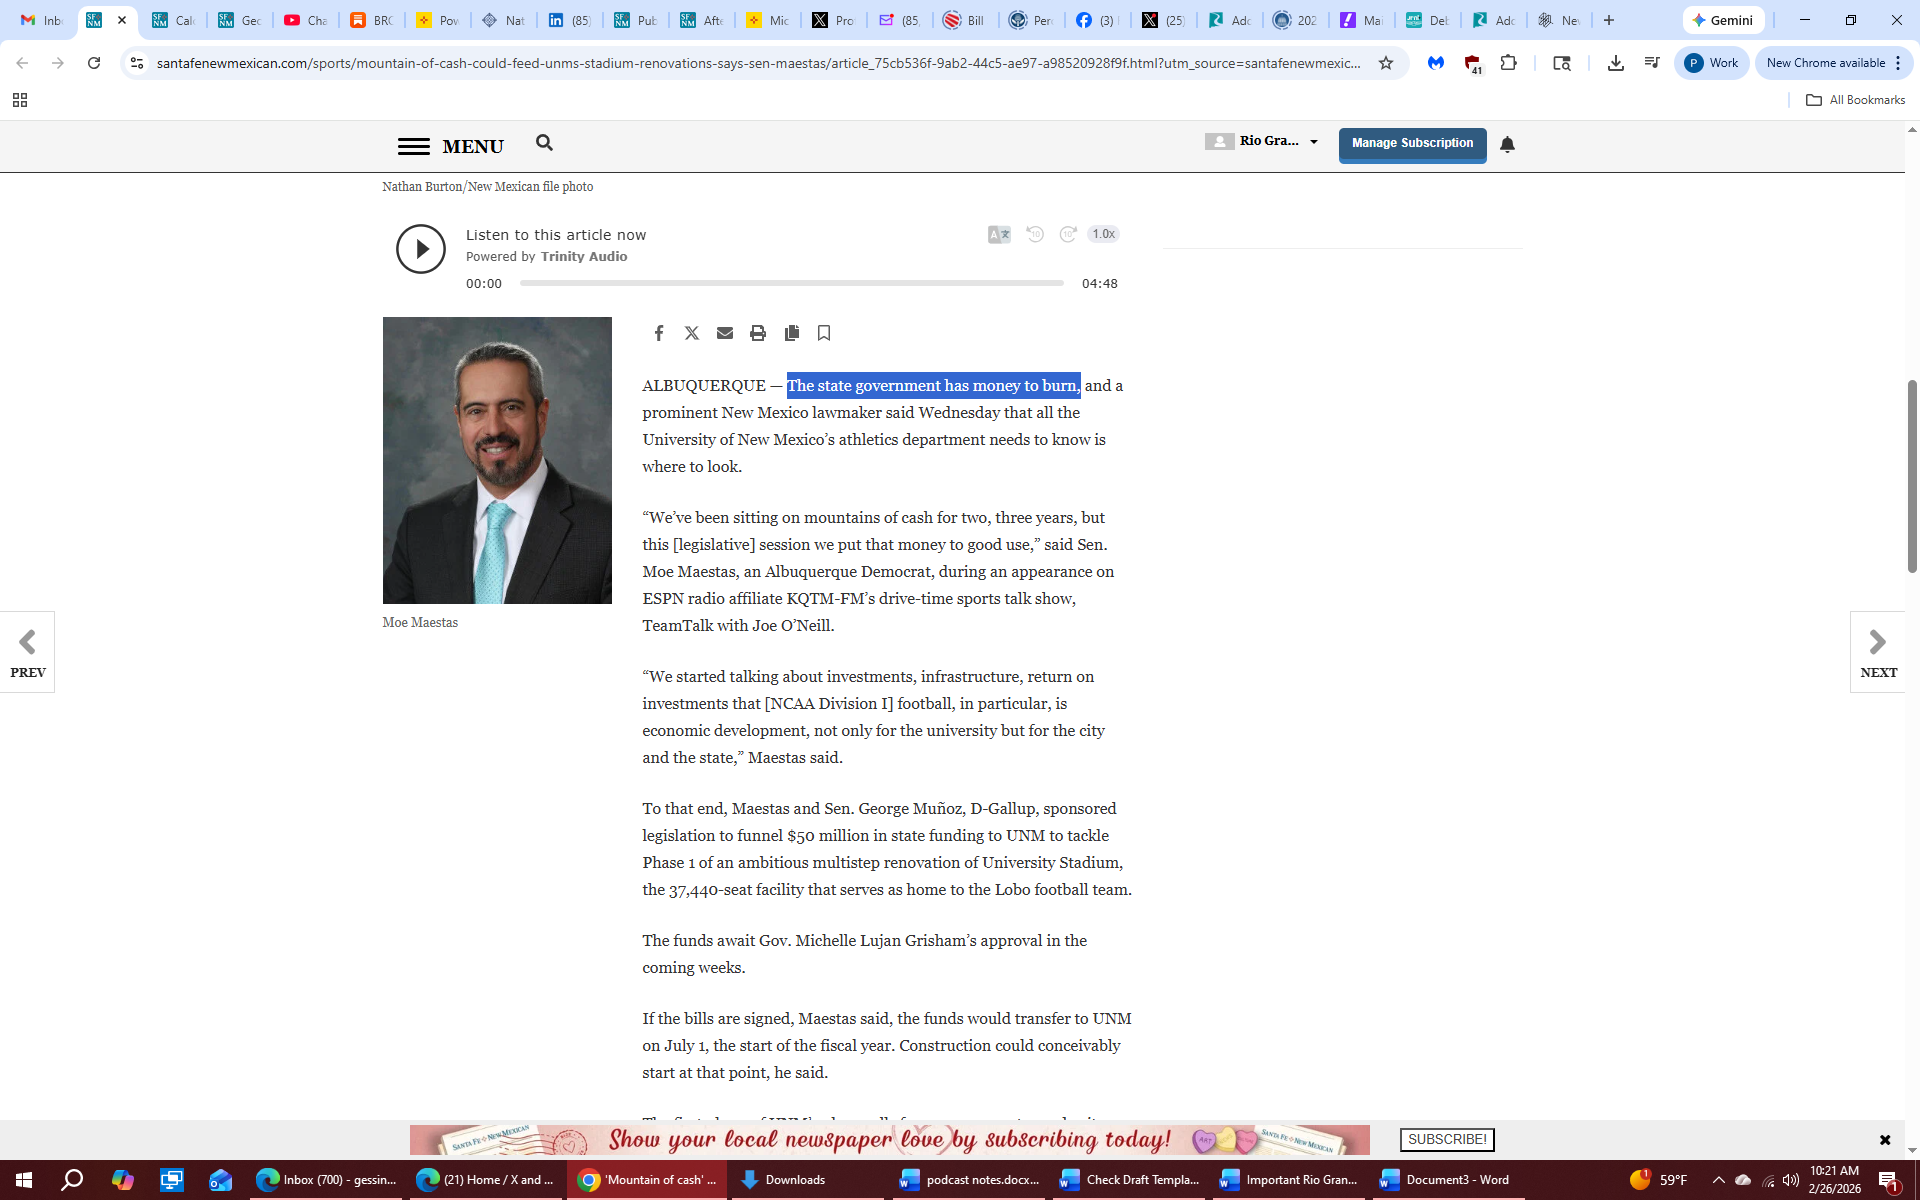
Task: Play the Trinity Audio article
Action: coord(421,249)
